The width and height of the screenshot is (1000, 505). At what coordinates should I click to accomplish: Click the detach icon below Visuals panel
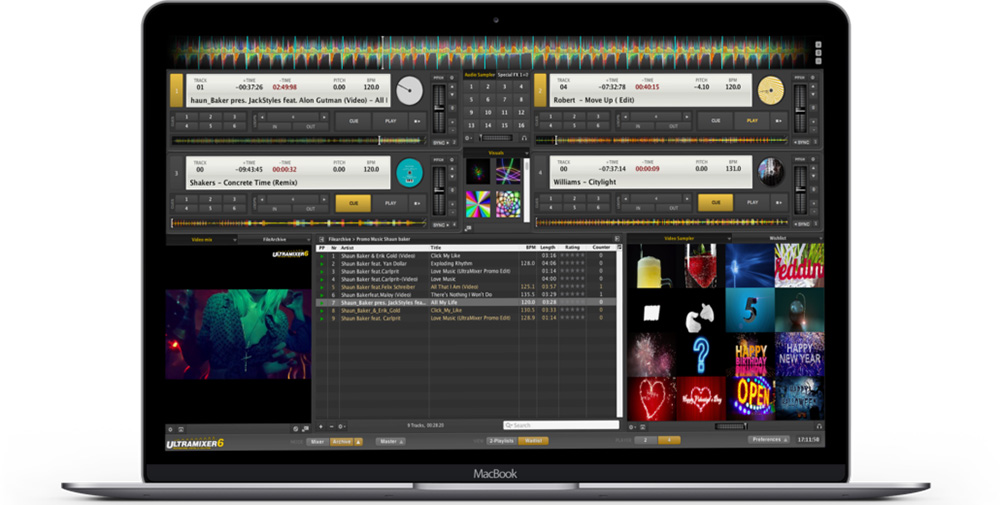[468, 228]
